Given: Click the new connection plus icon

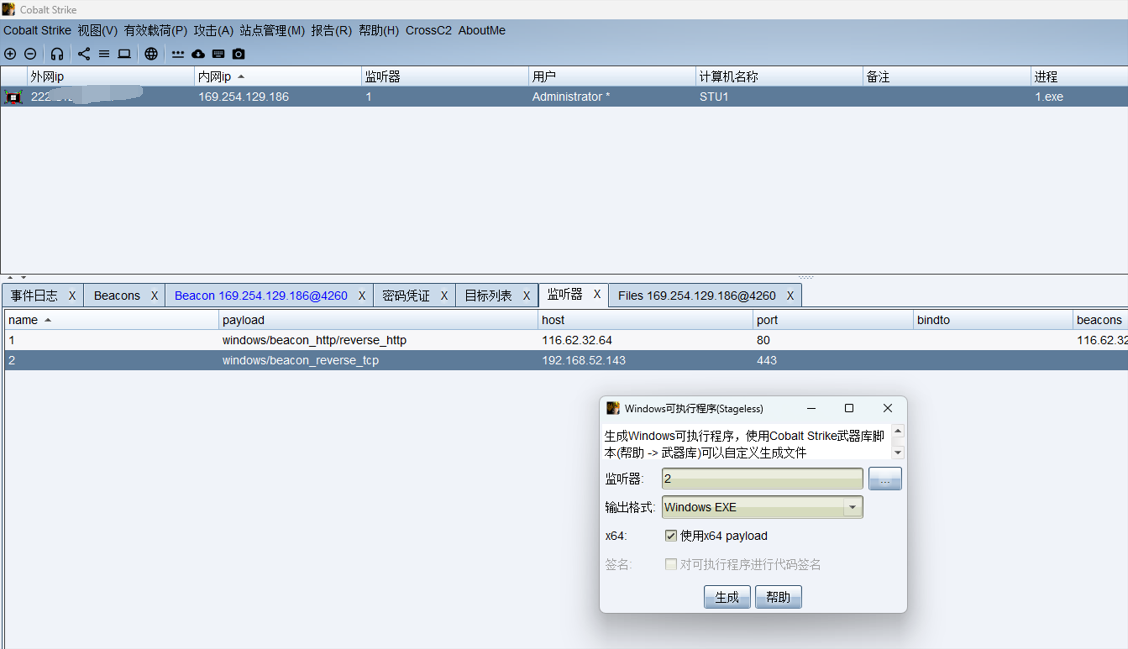Looking at the screenshot, I should pos(10,54).
